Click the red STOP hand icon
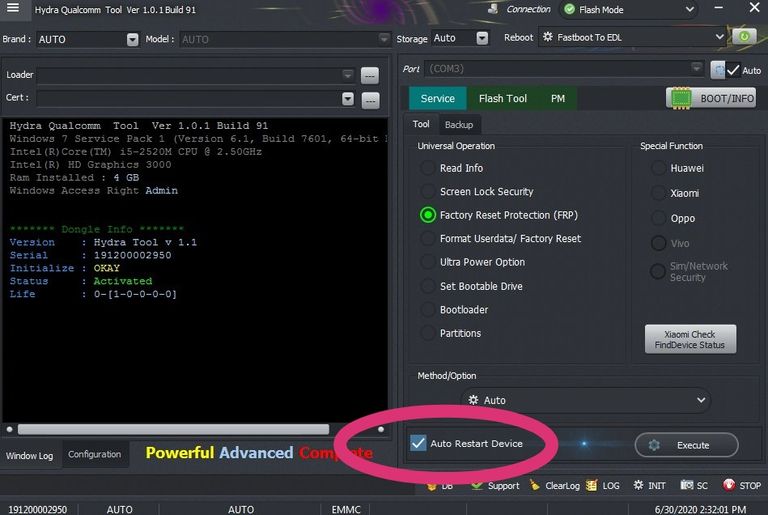Image resolution: width=768 pixels, height=515 pixels. click(x=728, y=485)
